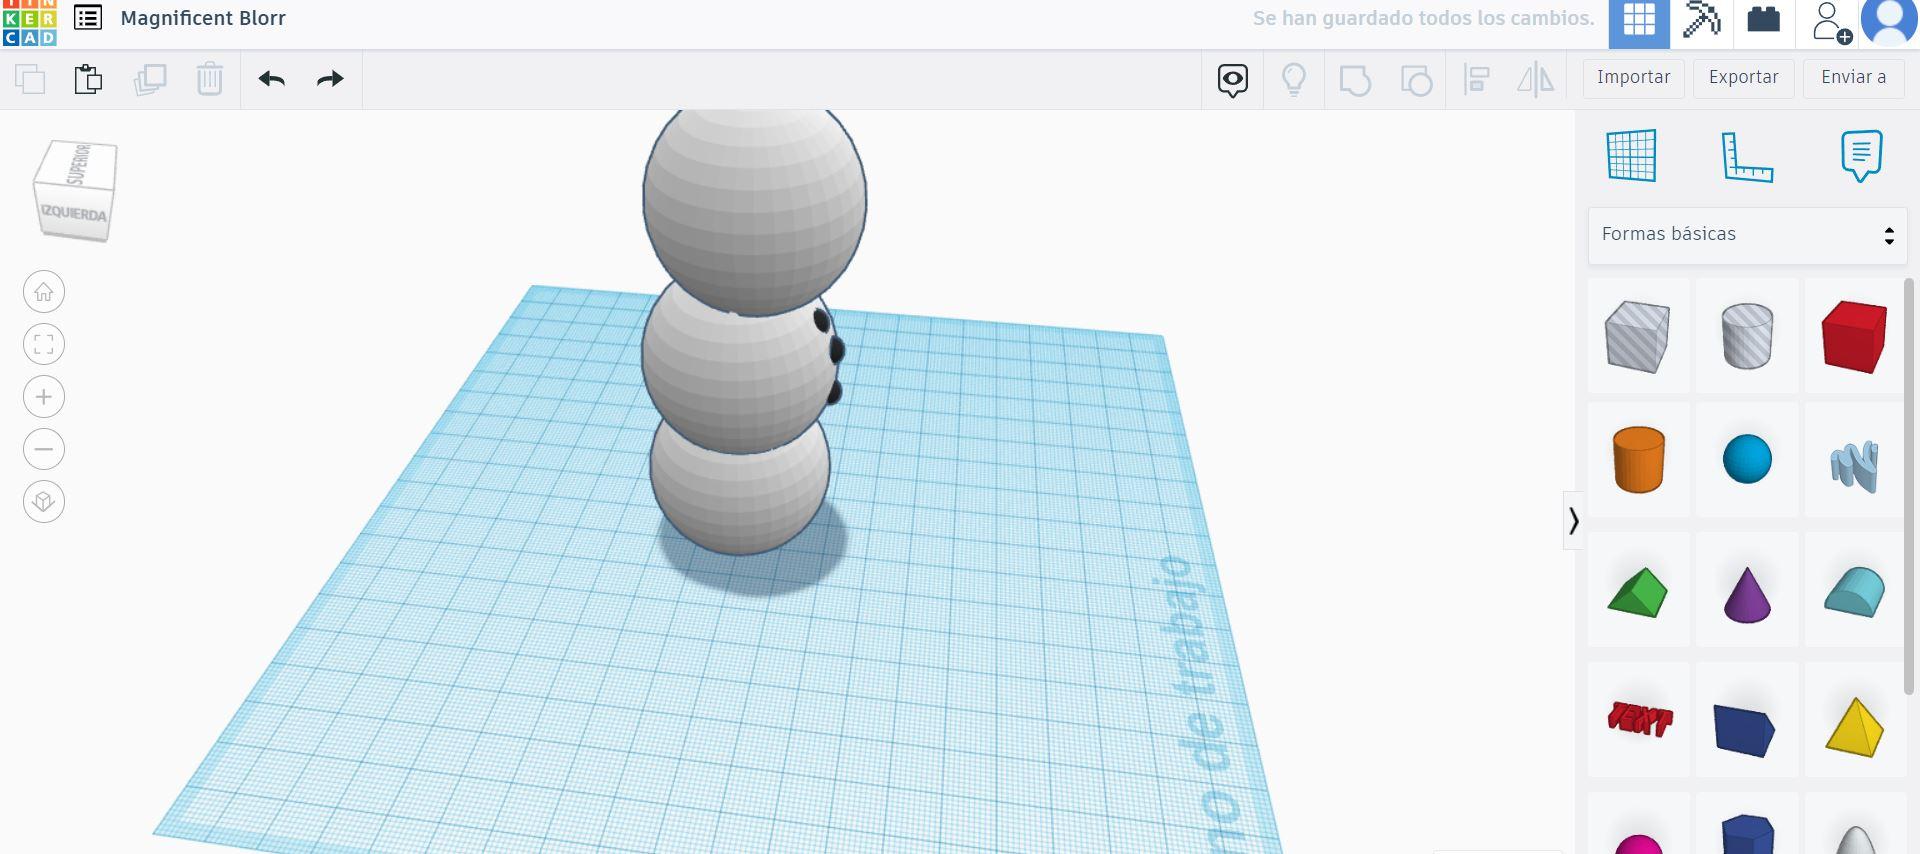Pick the dark blue polygon shape
The width and height of the screenshot is (1920, 854).
(1747, 836)
